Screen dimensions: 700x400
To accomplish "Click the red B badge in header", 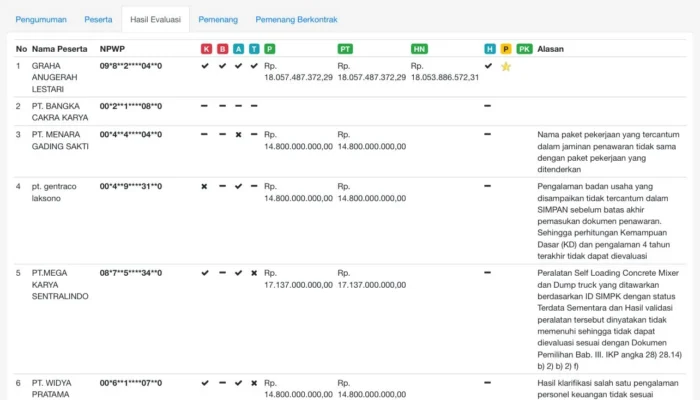I will point(222,49).
